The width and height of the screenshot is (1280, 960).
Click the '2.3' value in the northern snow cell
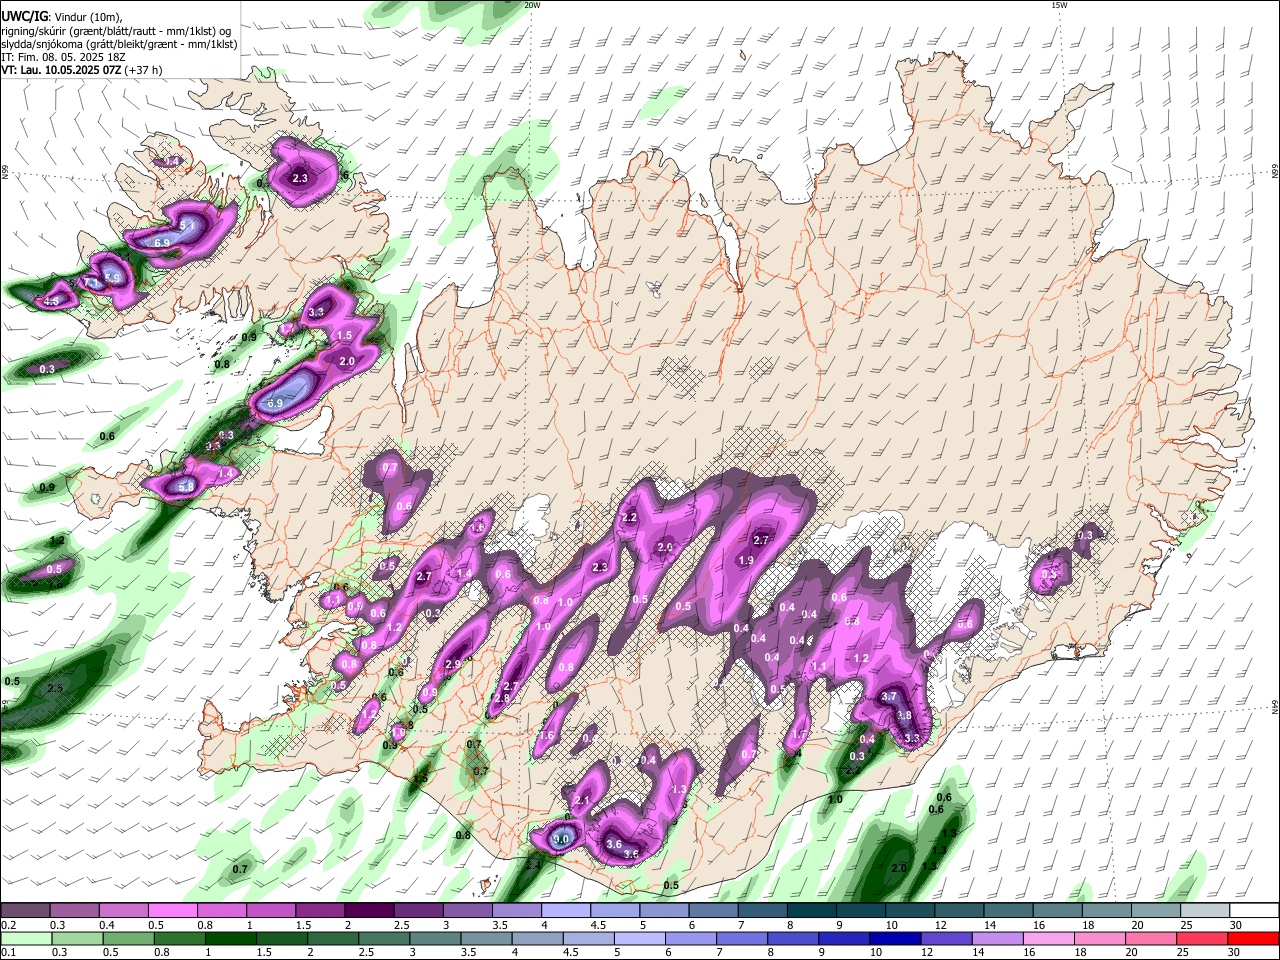point(299,178)
